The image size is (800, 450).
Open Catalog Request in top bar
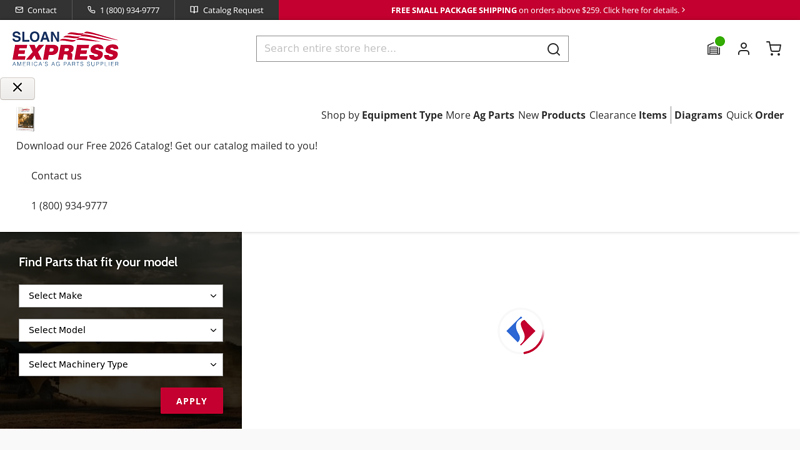tap(227, 10)
